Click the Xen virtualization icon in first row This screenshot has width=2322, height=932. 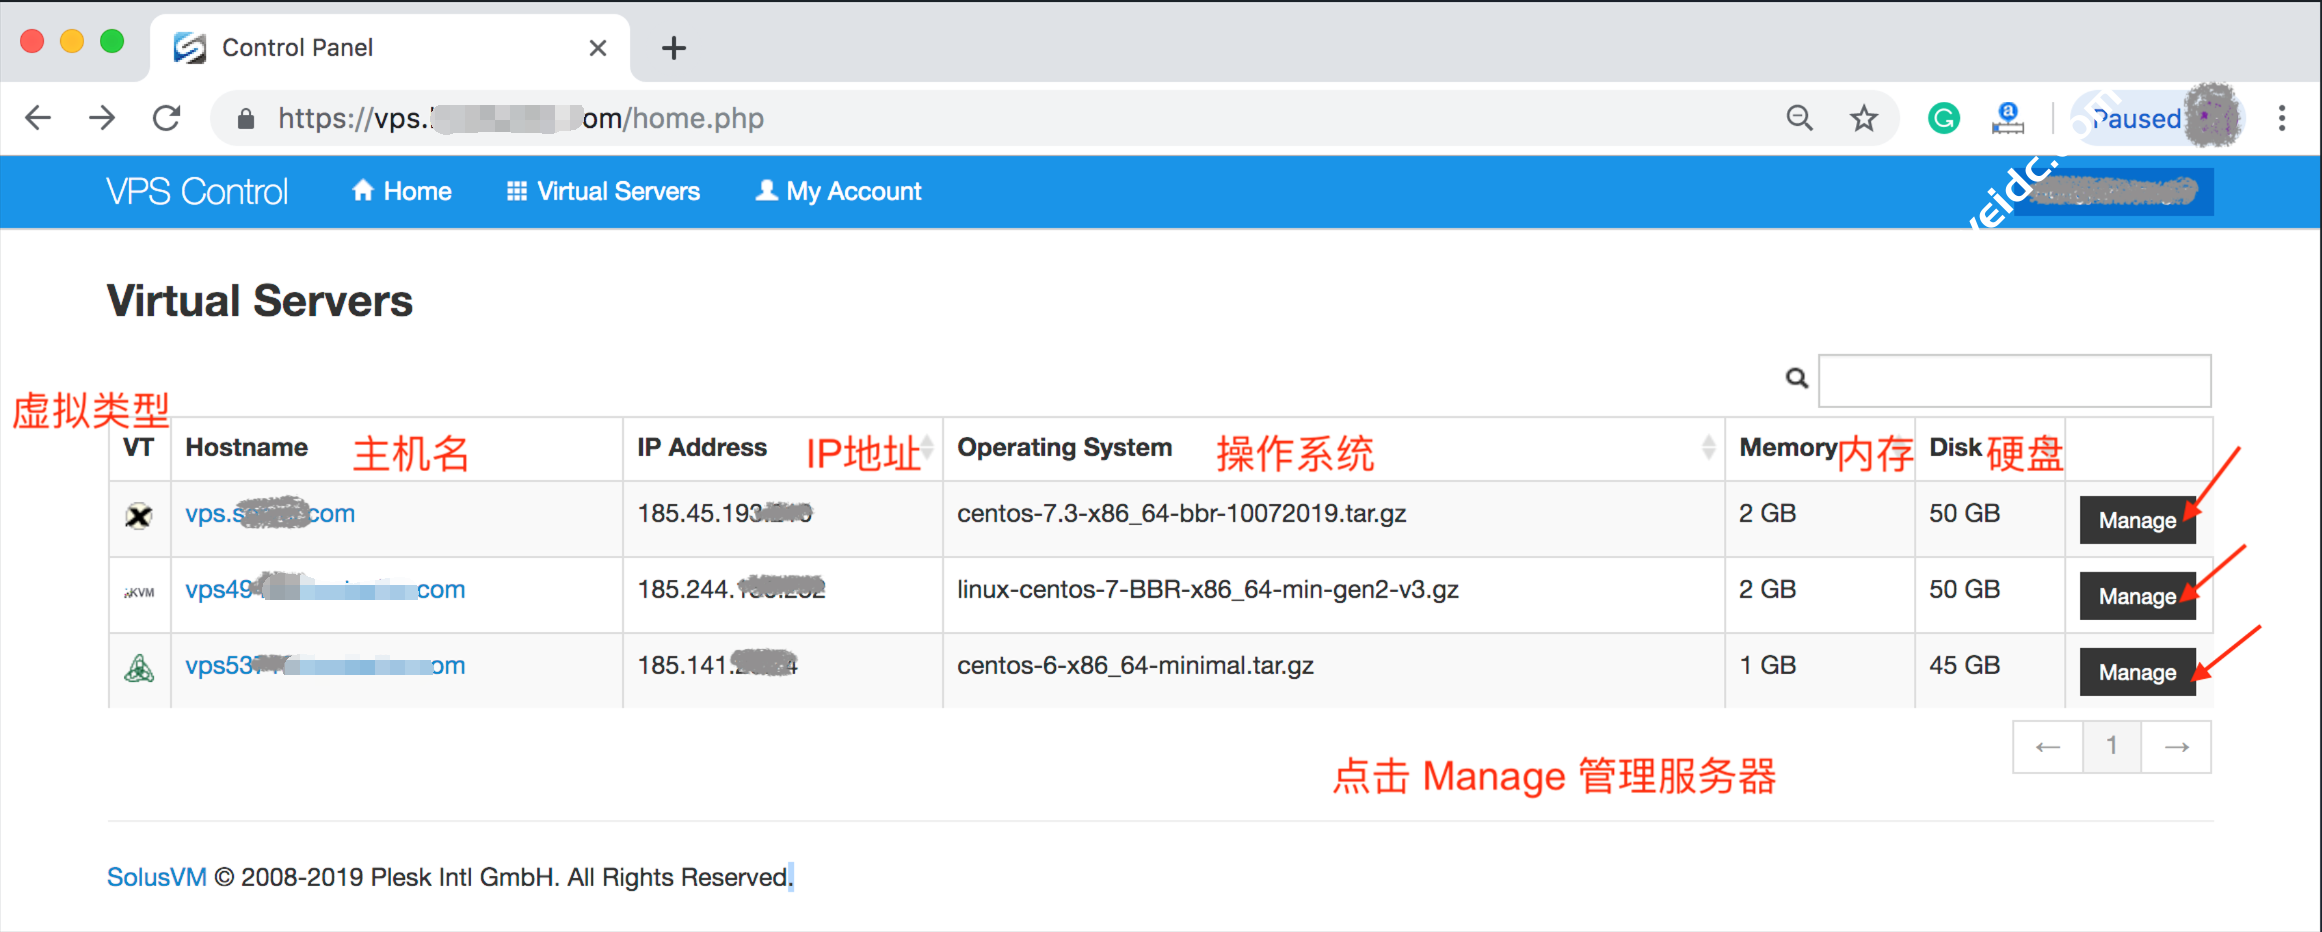pyautogui.click(x=139, y=516)
